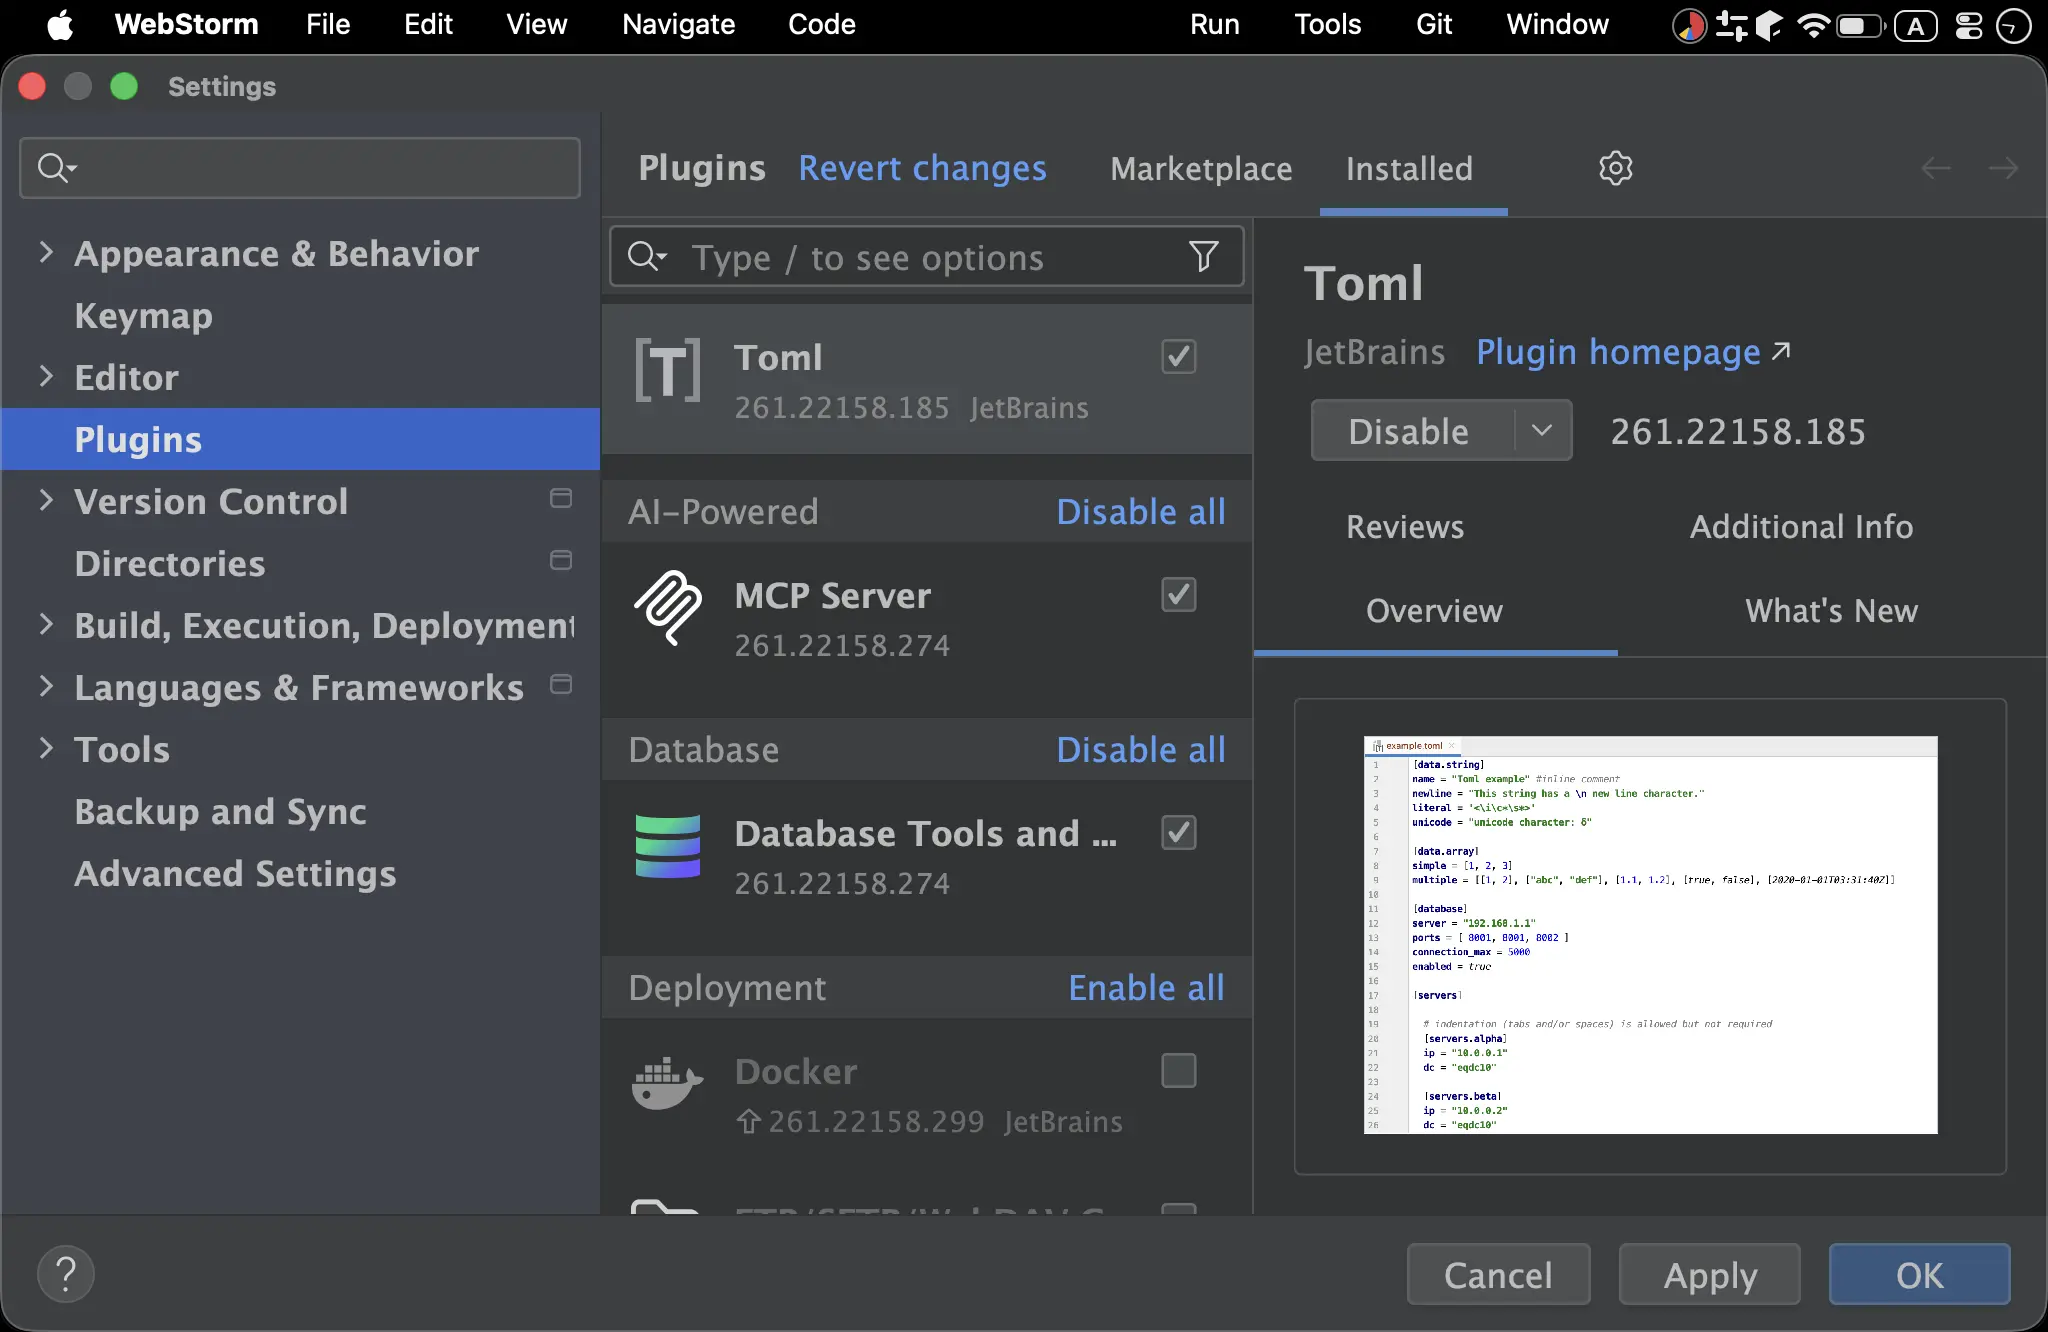Click the Apply button
This screenshot has height=1332, width=2048.
click(x=1710, y=1274)
